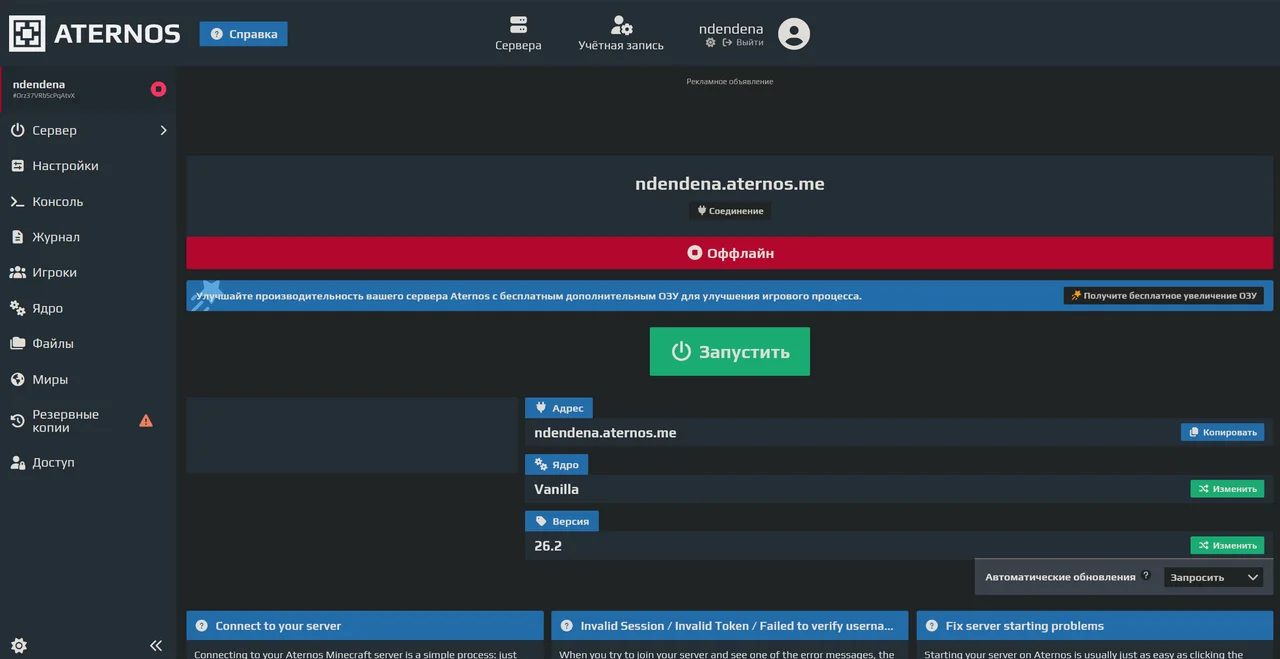Click the Vanilla software value
The image size is (1280, 659).
pos(556,489)
